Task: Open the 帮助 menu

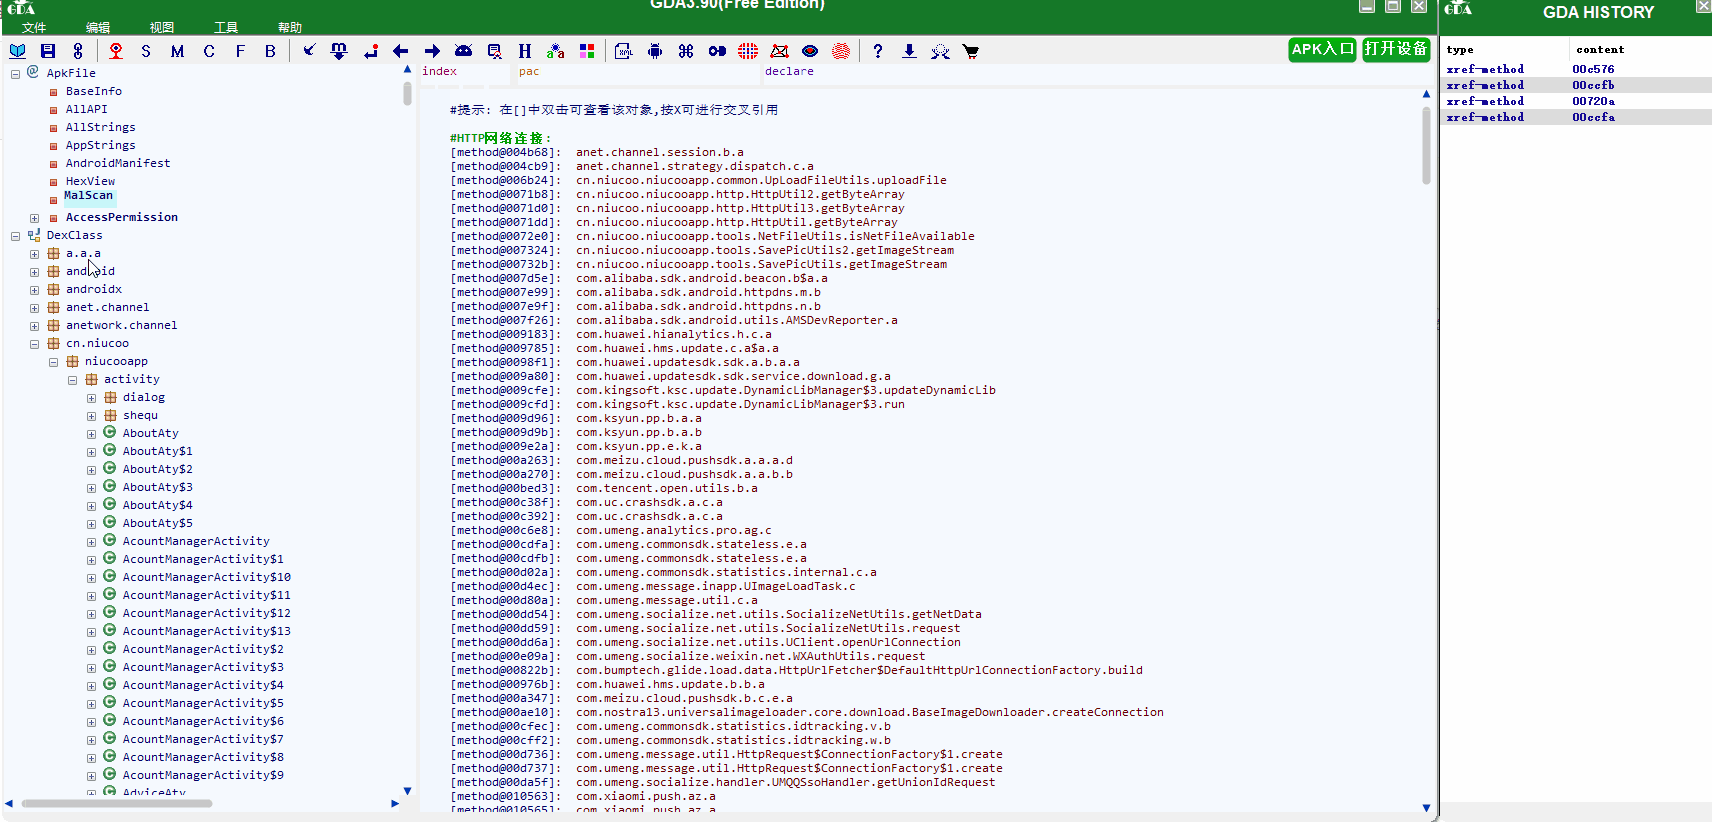Action: pyautogui.click(x=290, y=28)
